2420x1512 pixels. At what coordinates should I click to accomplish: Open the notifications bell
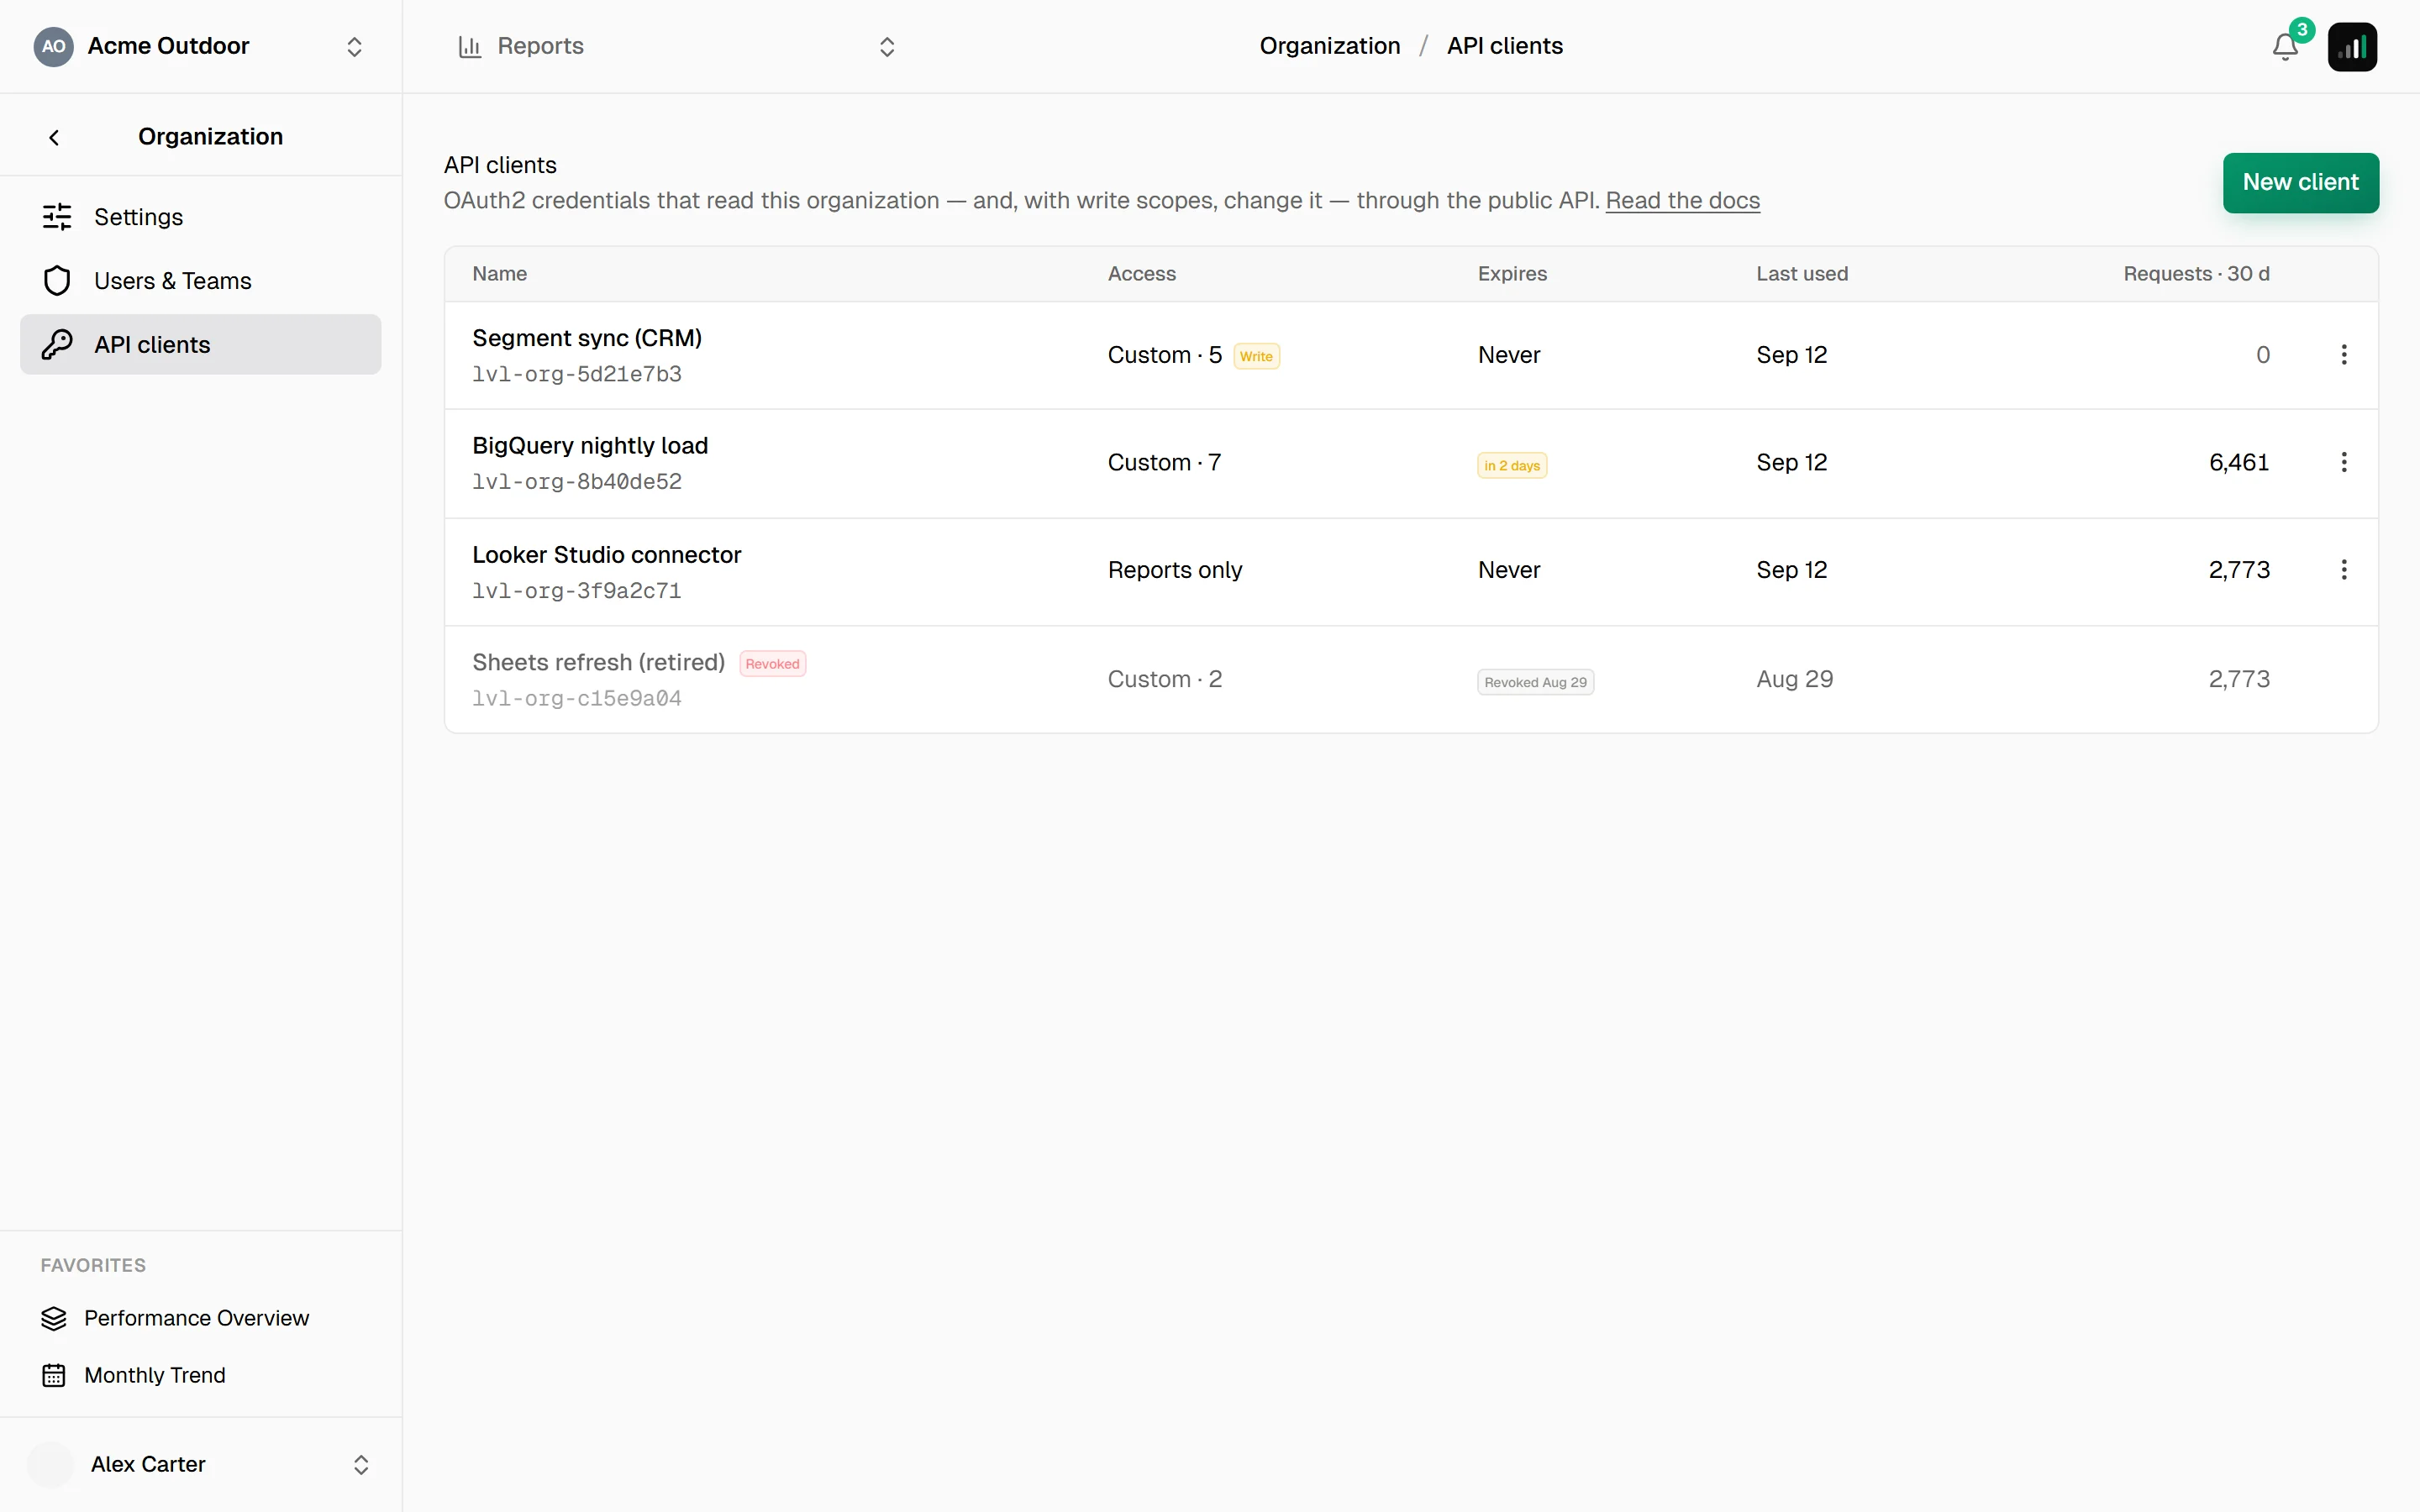pyautogui.click(x=2285, y=47)
